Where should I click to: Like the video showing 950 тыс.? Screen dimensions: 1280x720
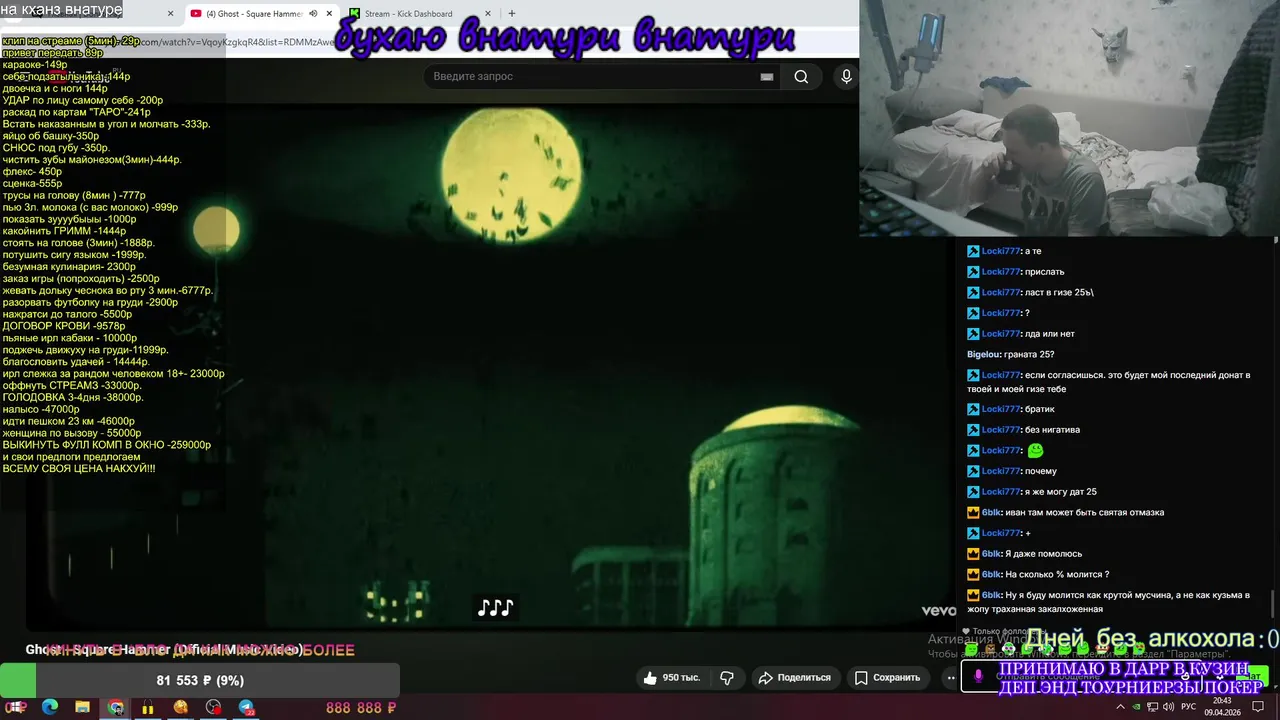[x=671, y=677]
